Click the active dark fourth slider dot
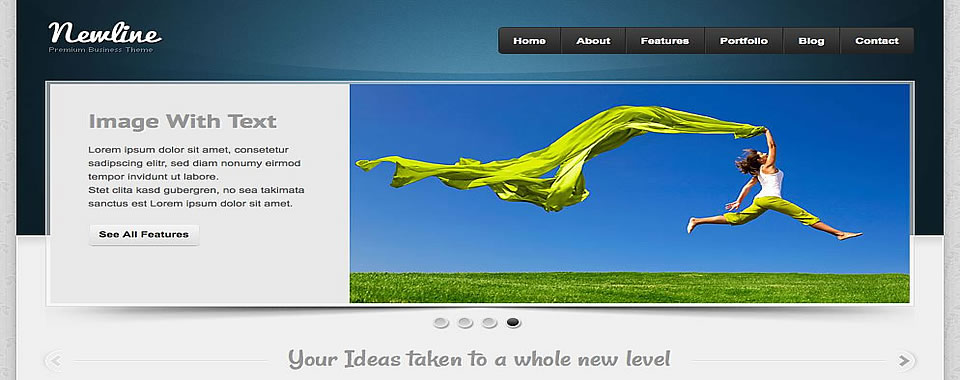Viewport: 960px width, 380px height. [x=513, y=322]
